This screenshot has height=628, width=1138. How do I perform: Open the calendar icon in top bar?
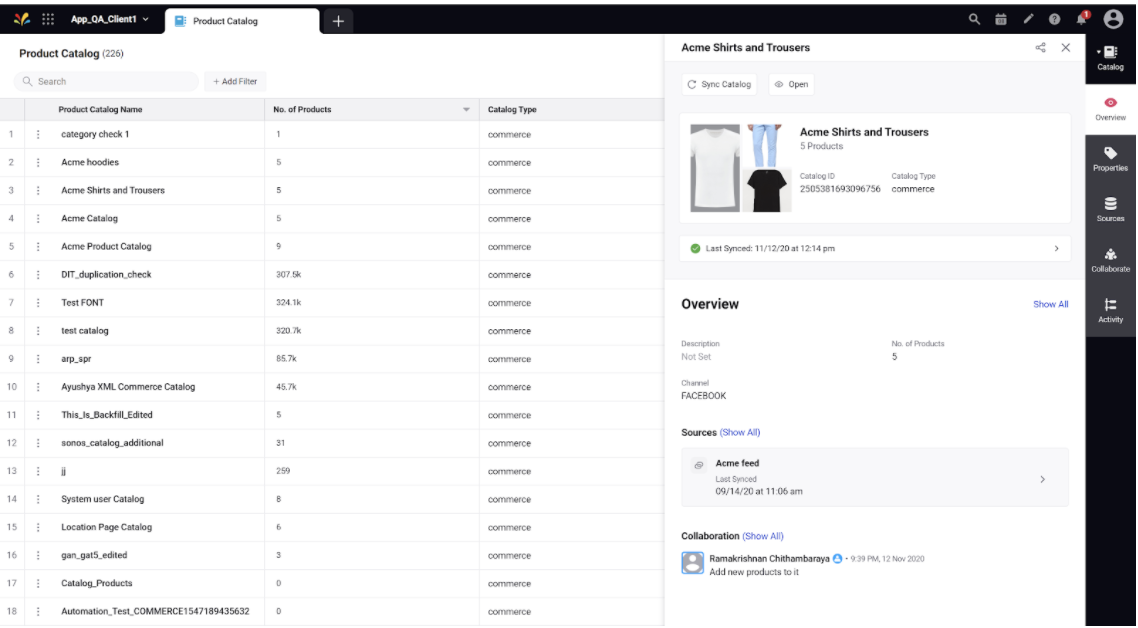point(1000,20)
